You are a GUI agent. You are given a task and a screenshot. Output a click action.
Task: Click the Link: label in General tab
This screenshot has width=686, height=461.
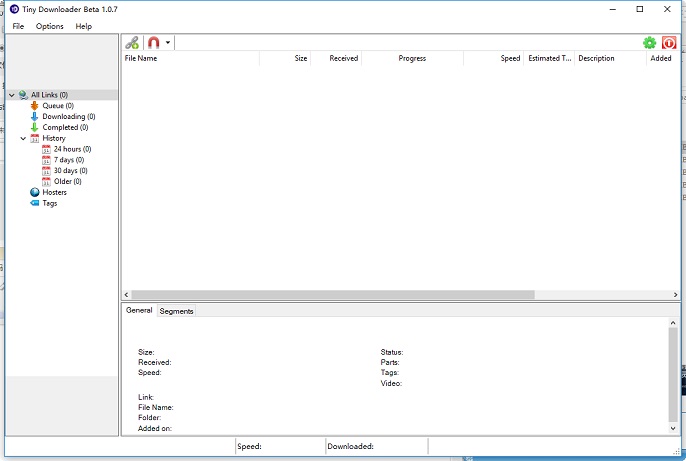pyautogui.click(x=146, y=397)
